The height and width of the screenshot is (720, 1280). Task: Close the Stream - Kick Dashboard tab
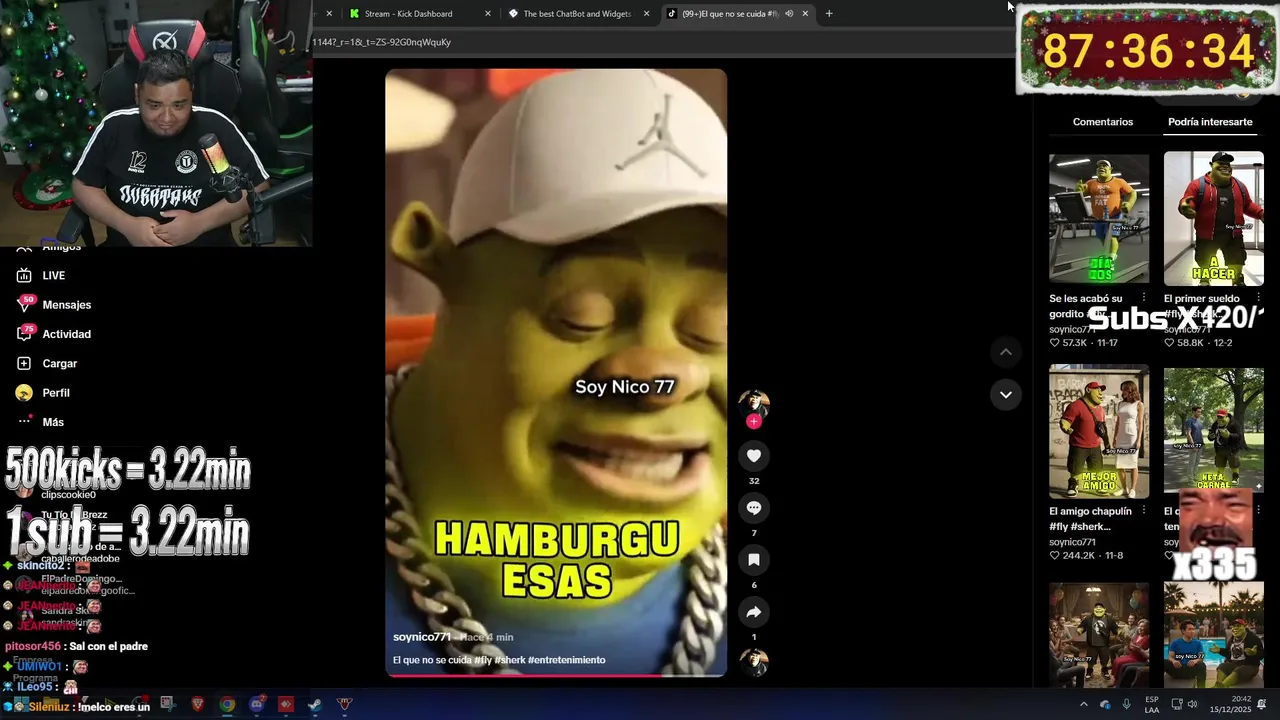click(488, 14)
